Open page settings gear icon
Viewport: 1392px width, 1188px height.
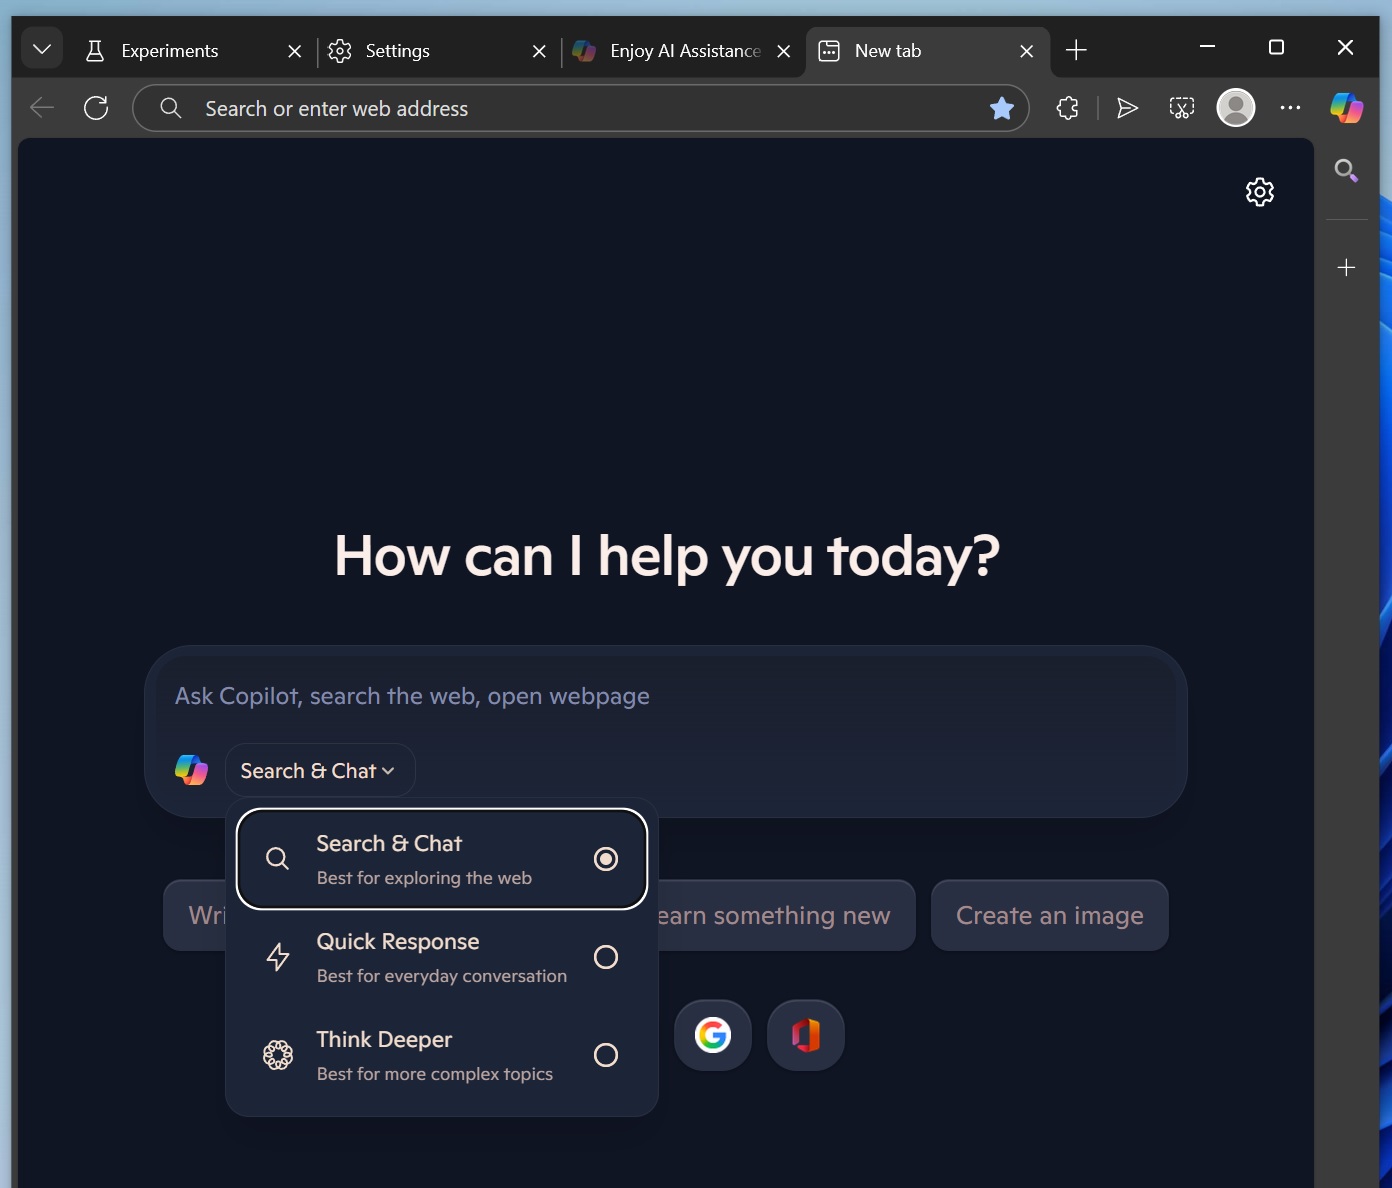click(1259, 191)
